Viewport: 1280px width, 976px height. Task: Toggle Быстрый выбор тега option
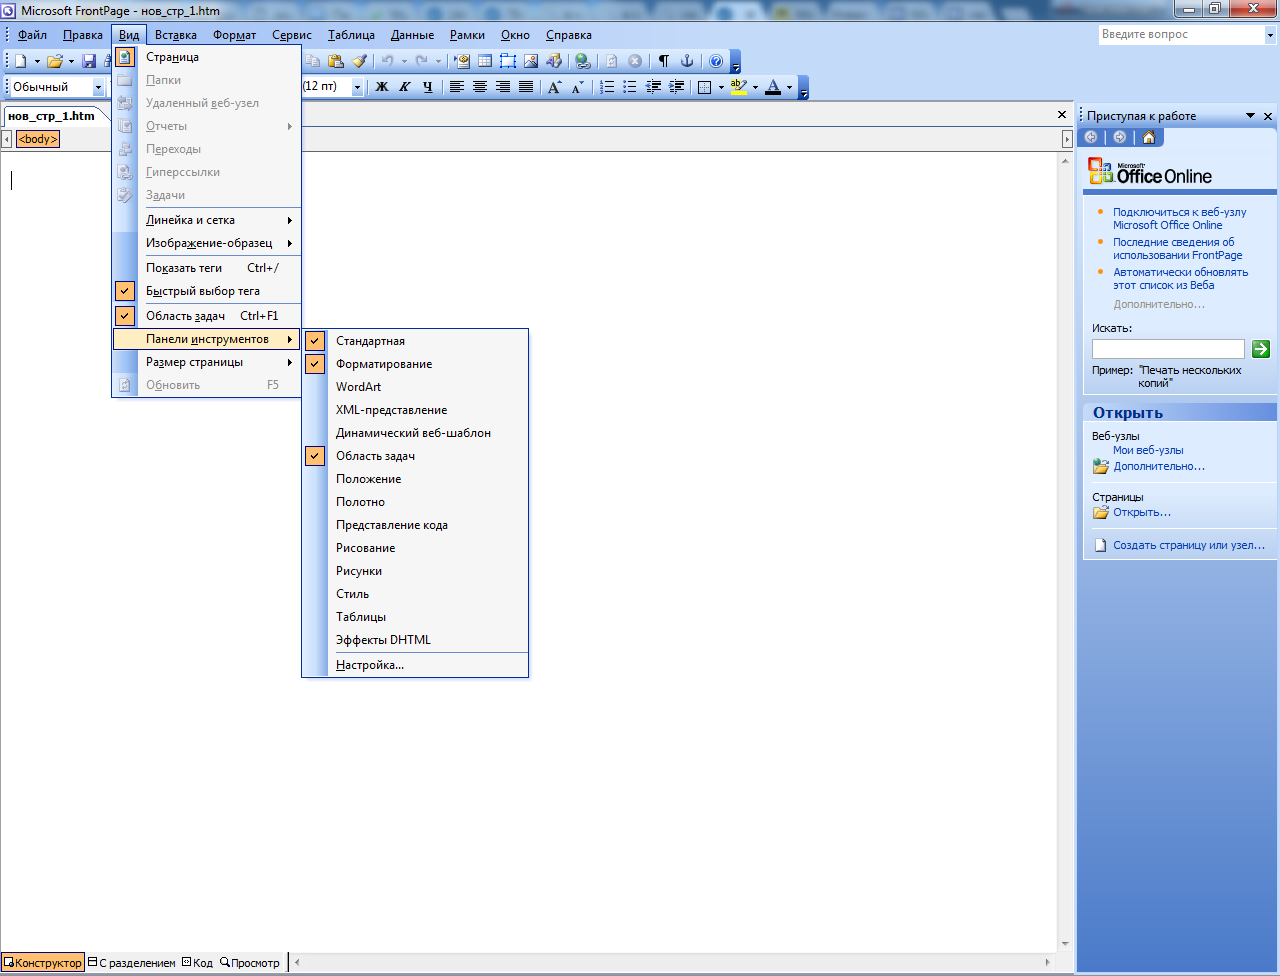(206, 291)
